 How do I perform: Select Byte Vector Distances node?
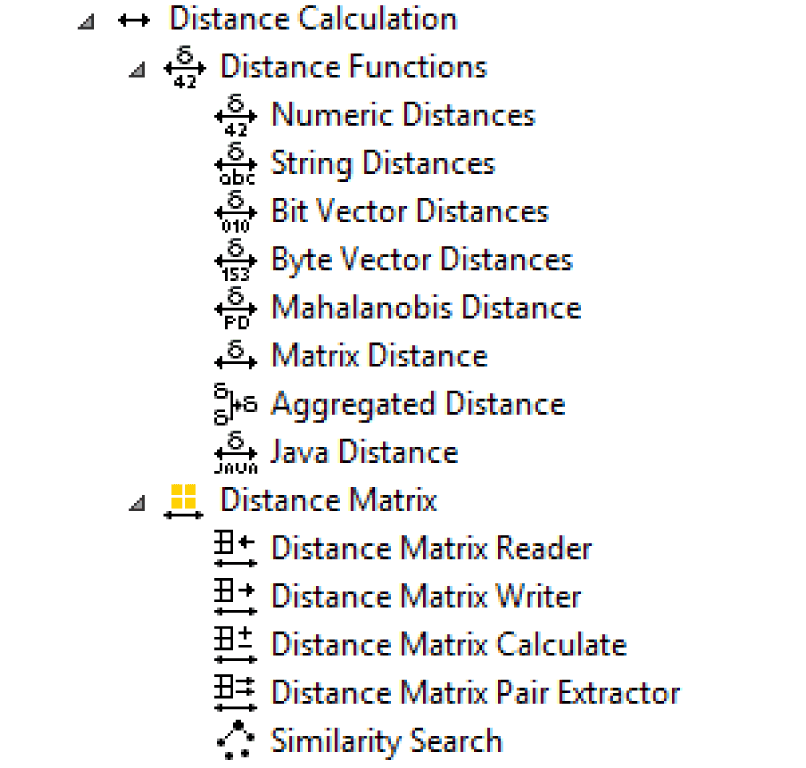421,260
